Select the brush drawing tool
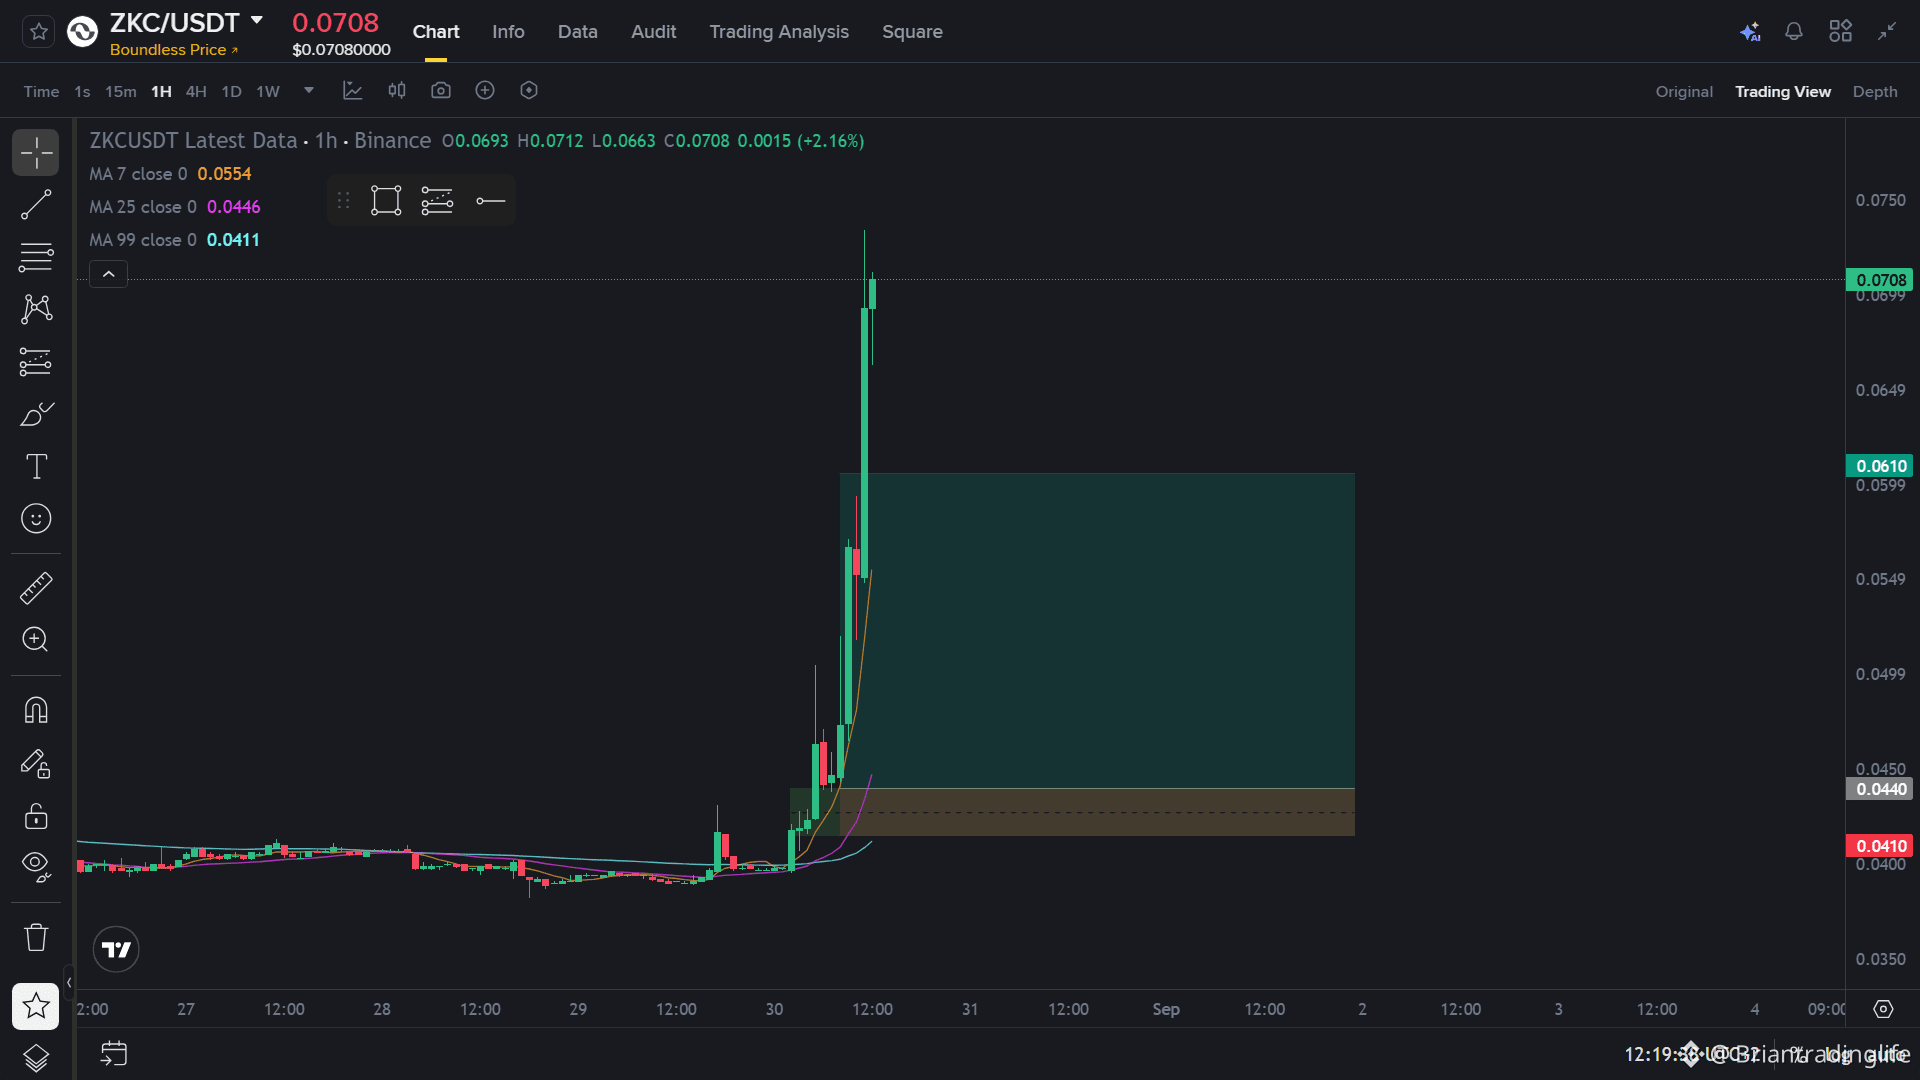Image resolution: width=1920 pixels, height=1080 pixels. pyautogui.click(x=36, y=414)
